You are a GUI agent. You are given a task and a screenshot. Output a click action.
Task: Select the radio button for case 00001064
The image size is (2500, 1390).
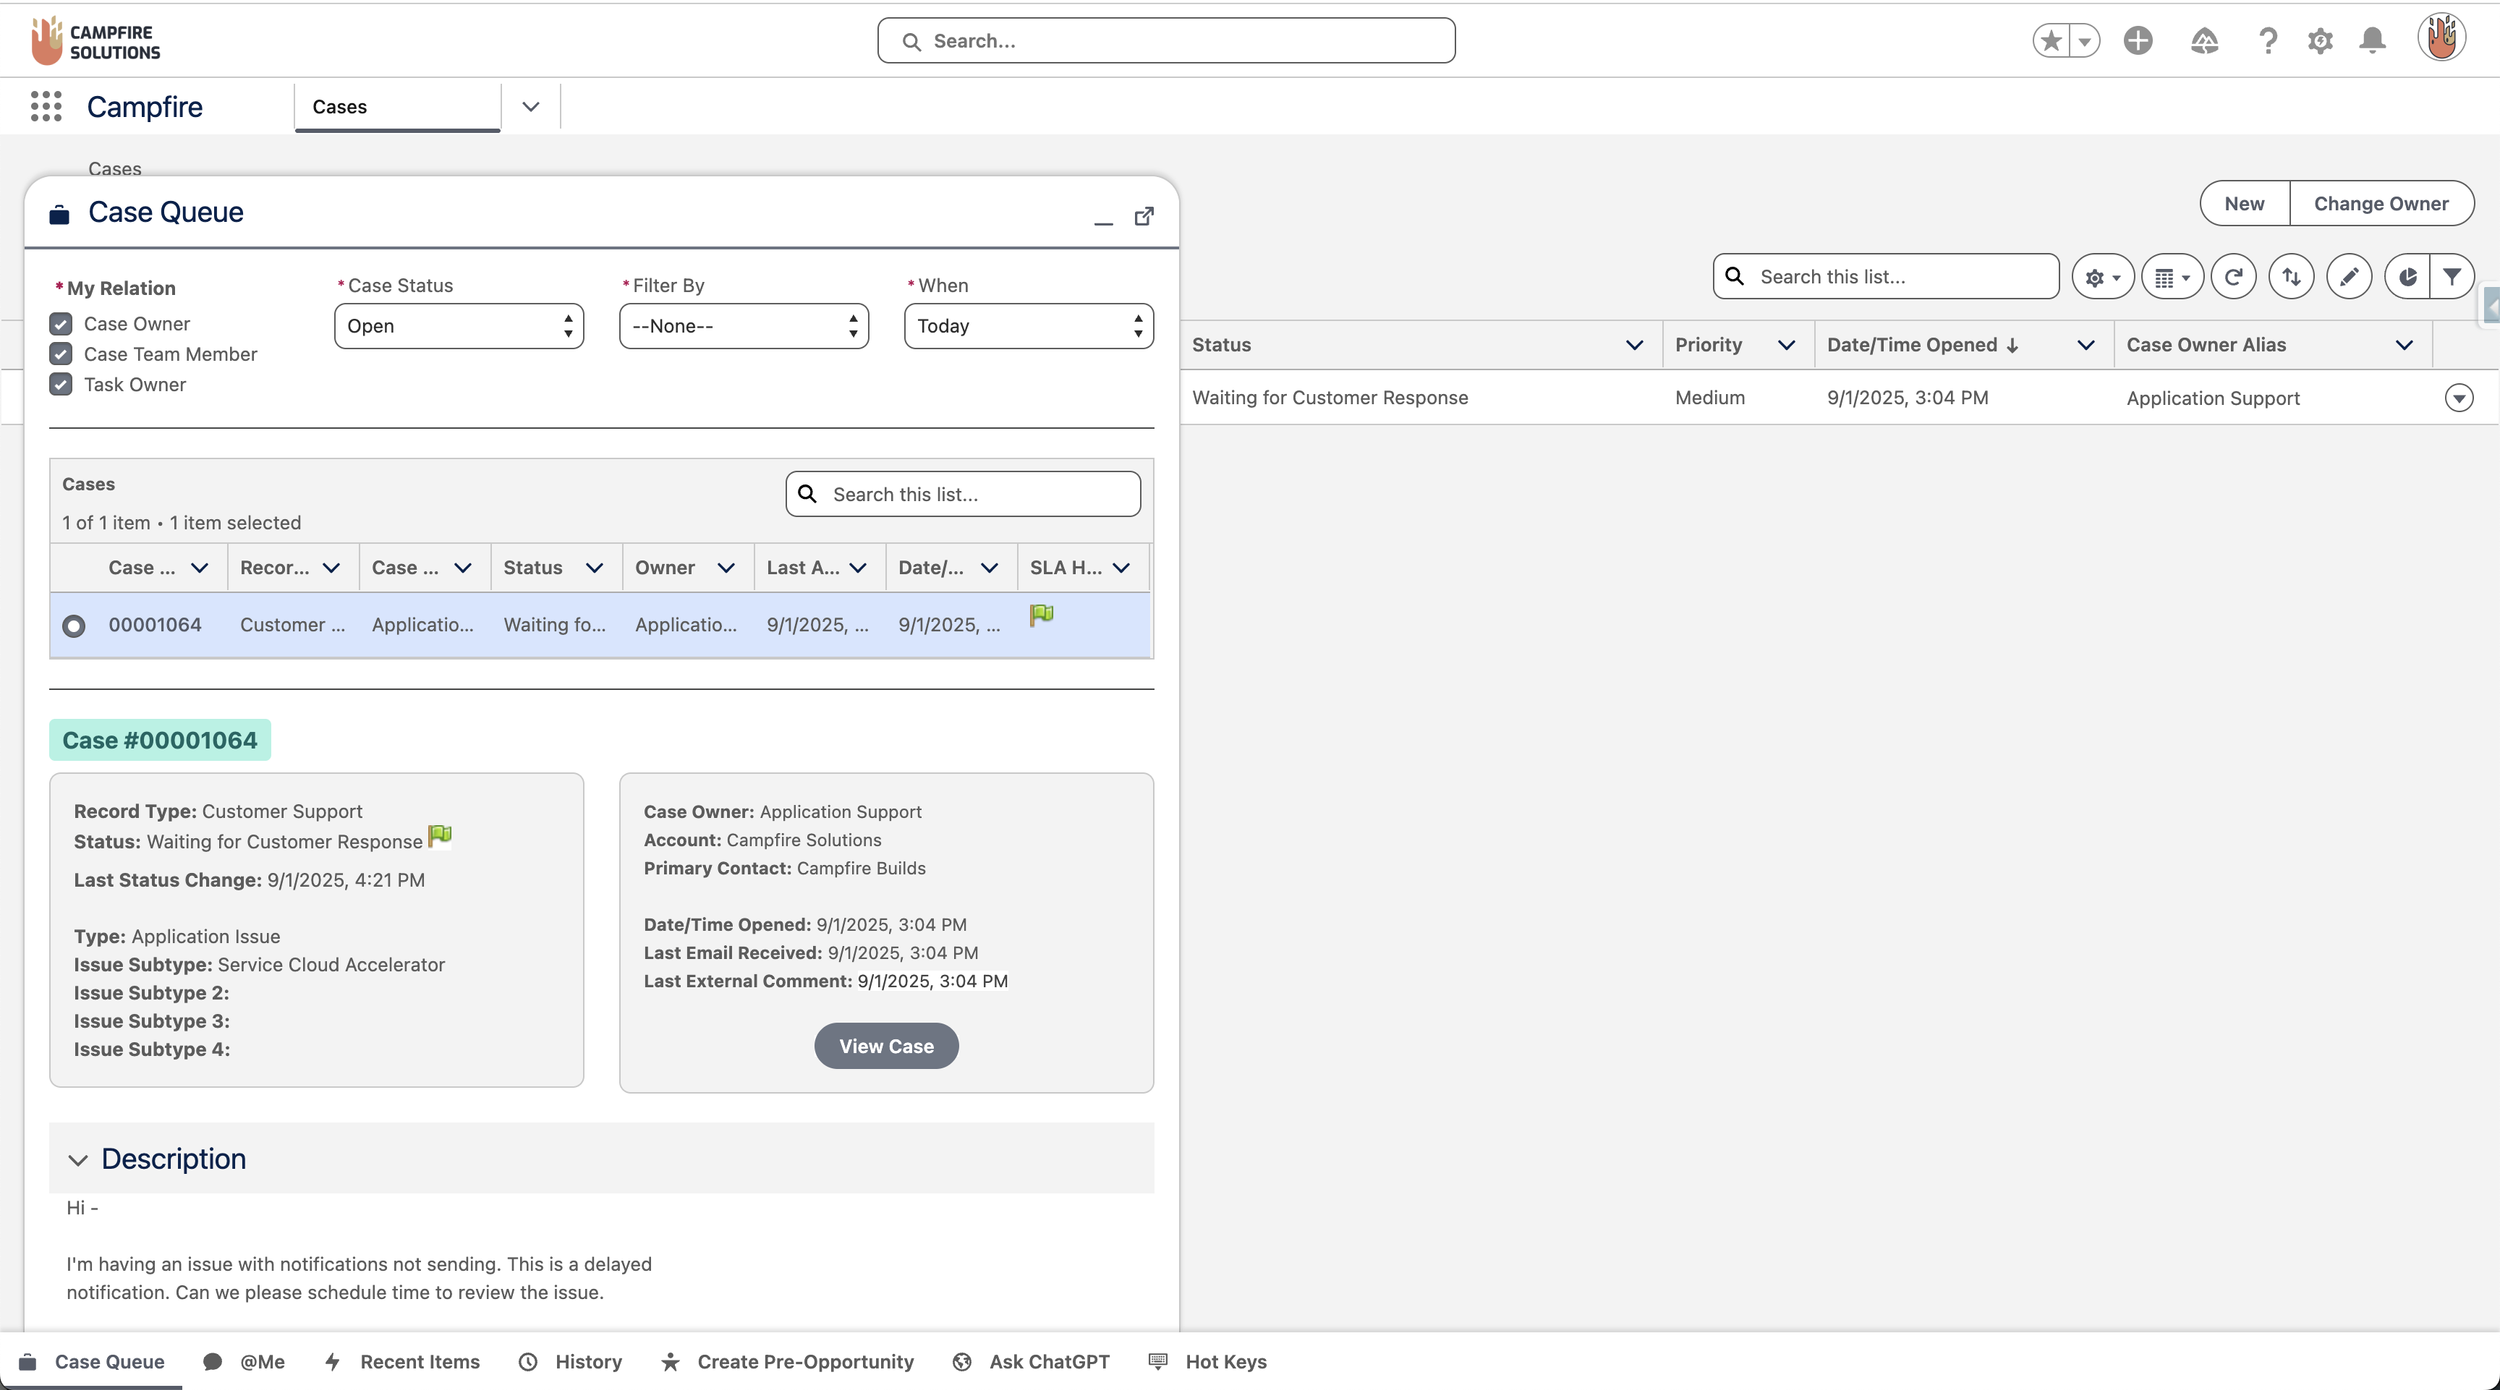pyautogui.click(x=74, y=626)
